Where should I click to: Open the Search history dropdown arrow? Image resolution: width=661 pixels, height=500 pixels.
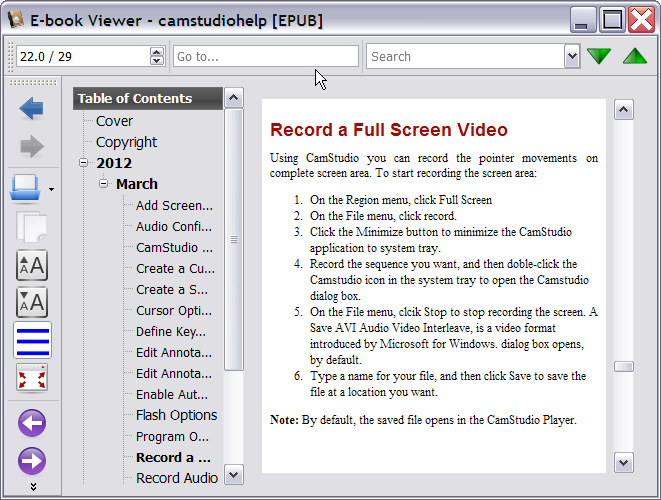tap(572, 56)
